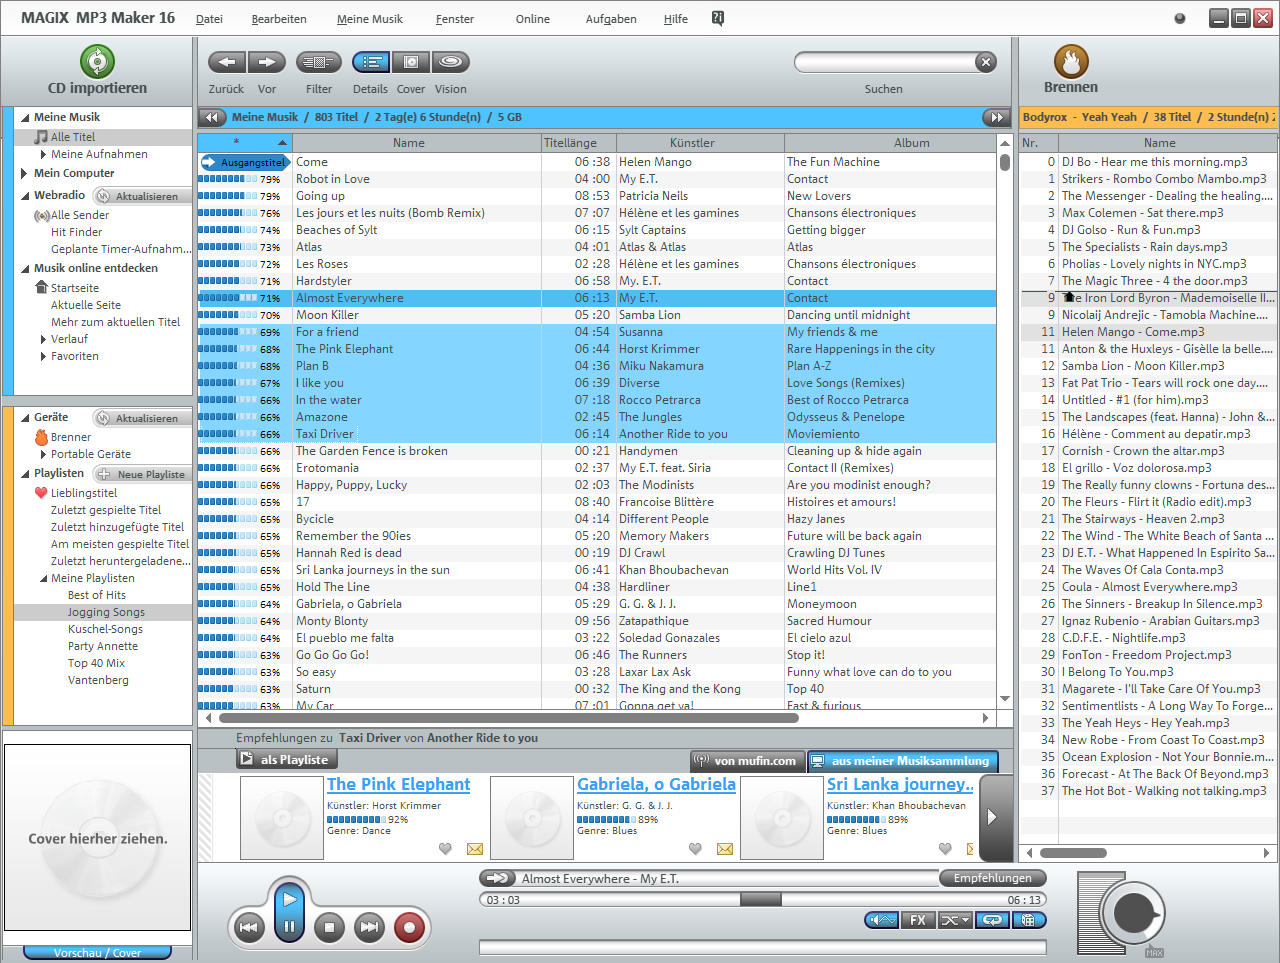Screen dimensions: 1280x963
Task: Switch to Cover view
Action: point(410,62)
